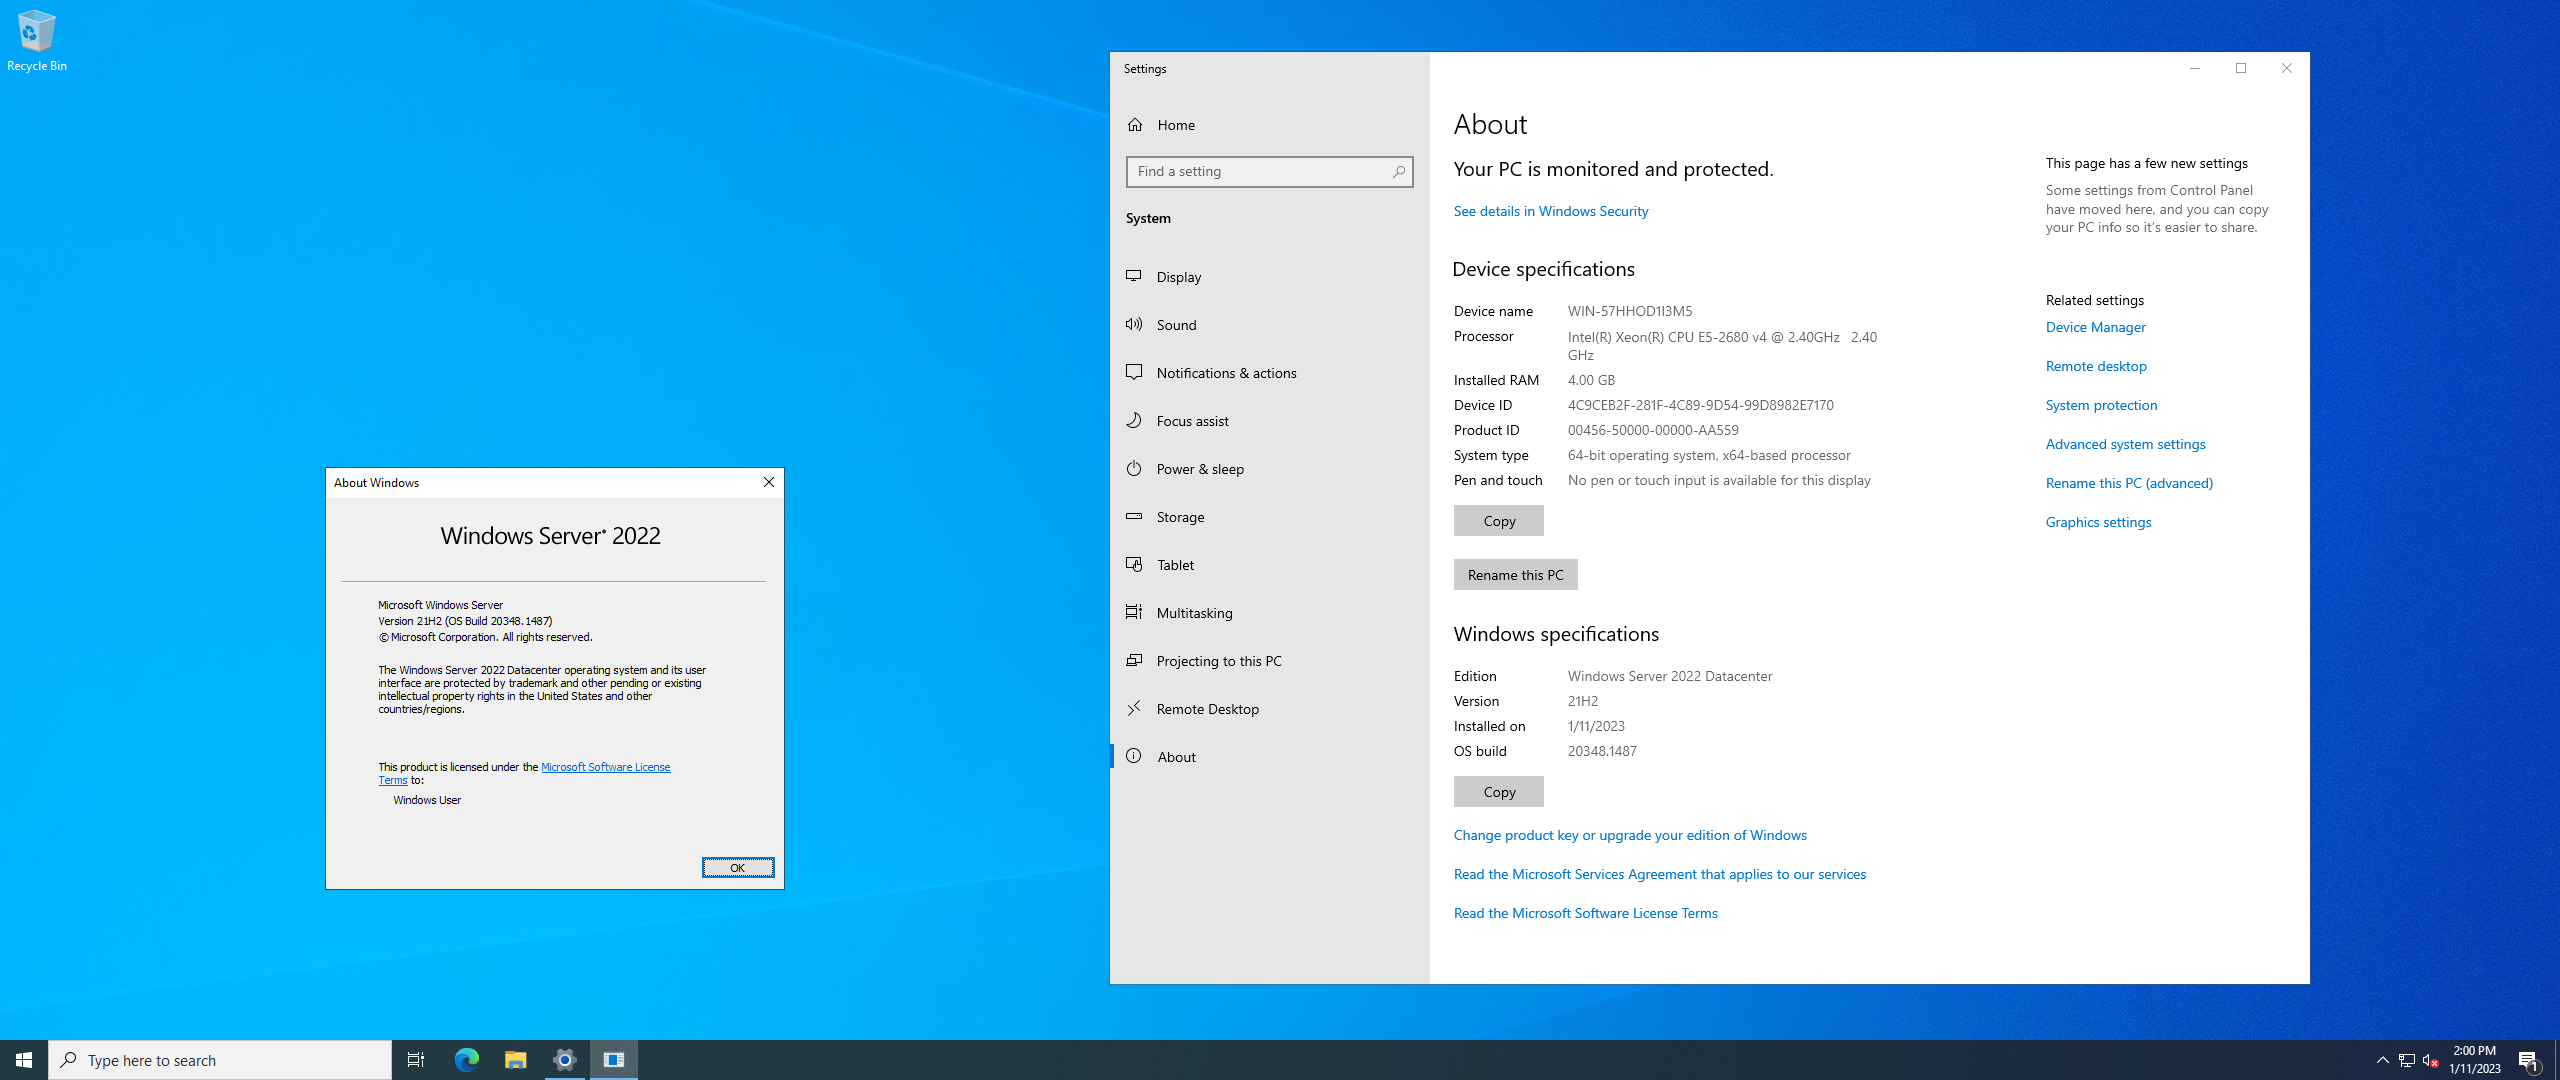This screenshot has width=2560, height=1080.
Task: Open the Multitasking icon
Action: click(1134, 612)
